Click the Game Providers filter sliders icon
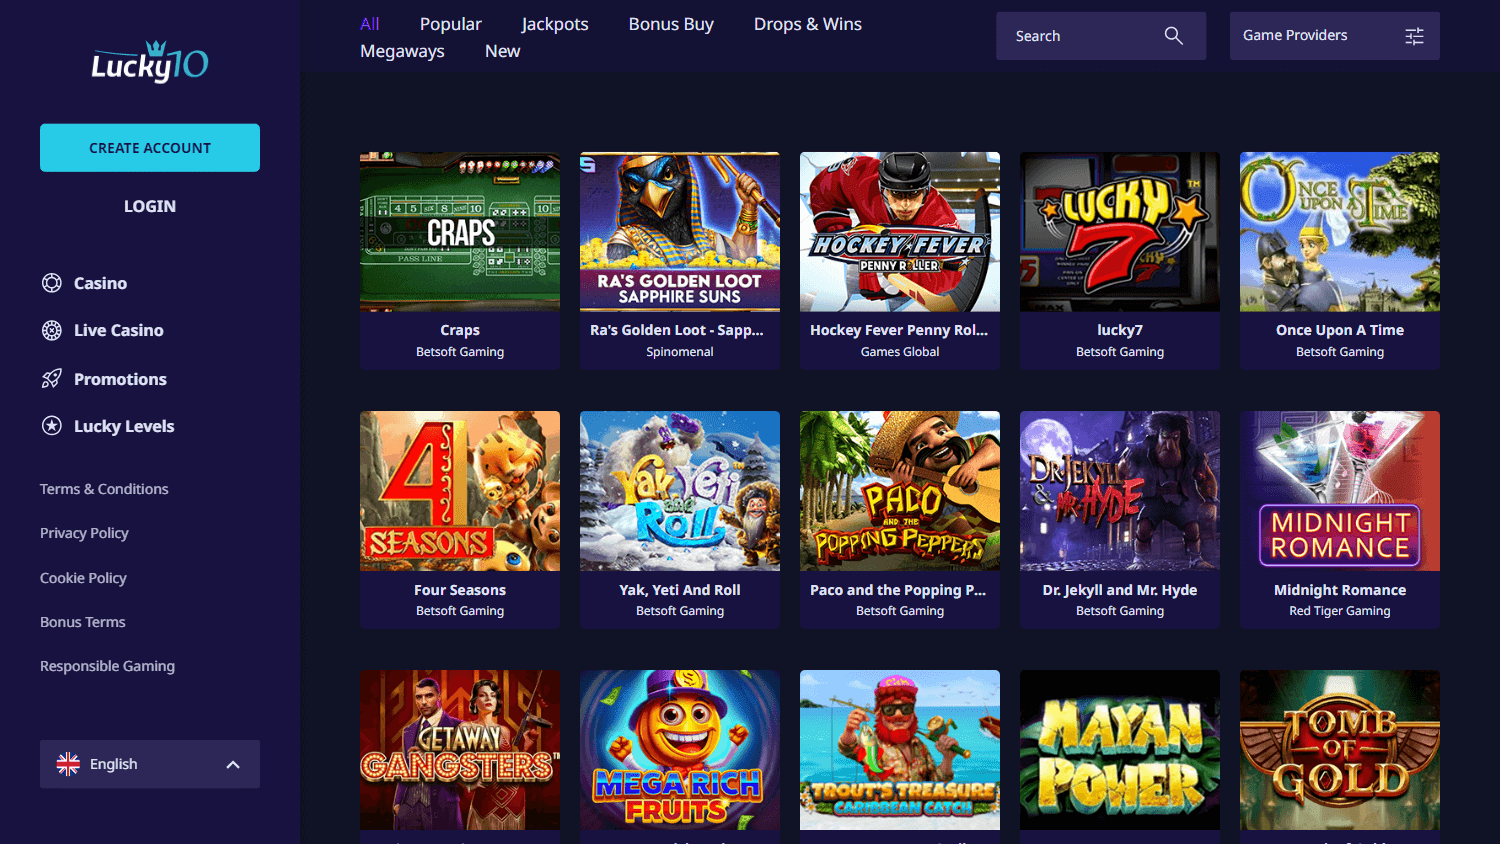The image size is (1500, 844). tap(1414, 36)
